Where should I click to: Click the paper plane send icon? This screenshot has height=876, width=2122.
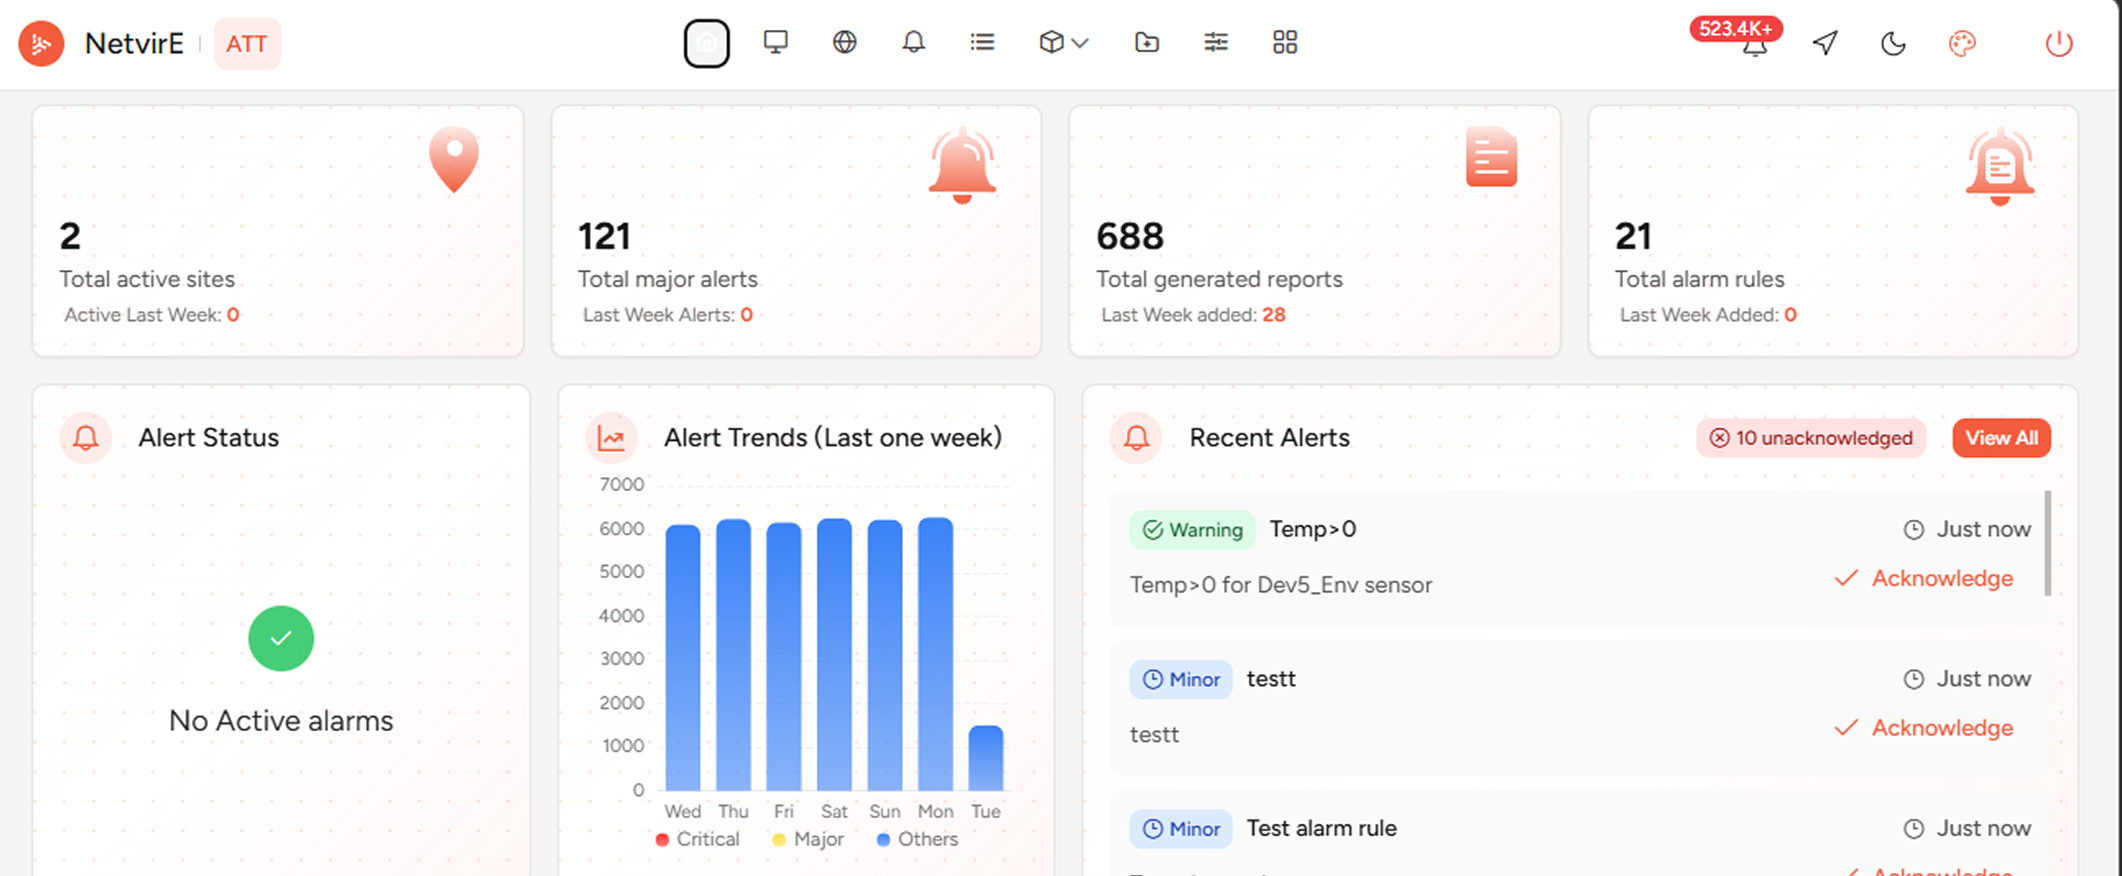coord(1825,43)
